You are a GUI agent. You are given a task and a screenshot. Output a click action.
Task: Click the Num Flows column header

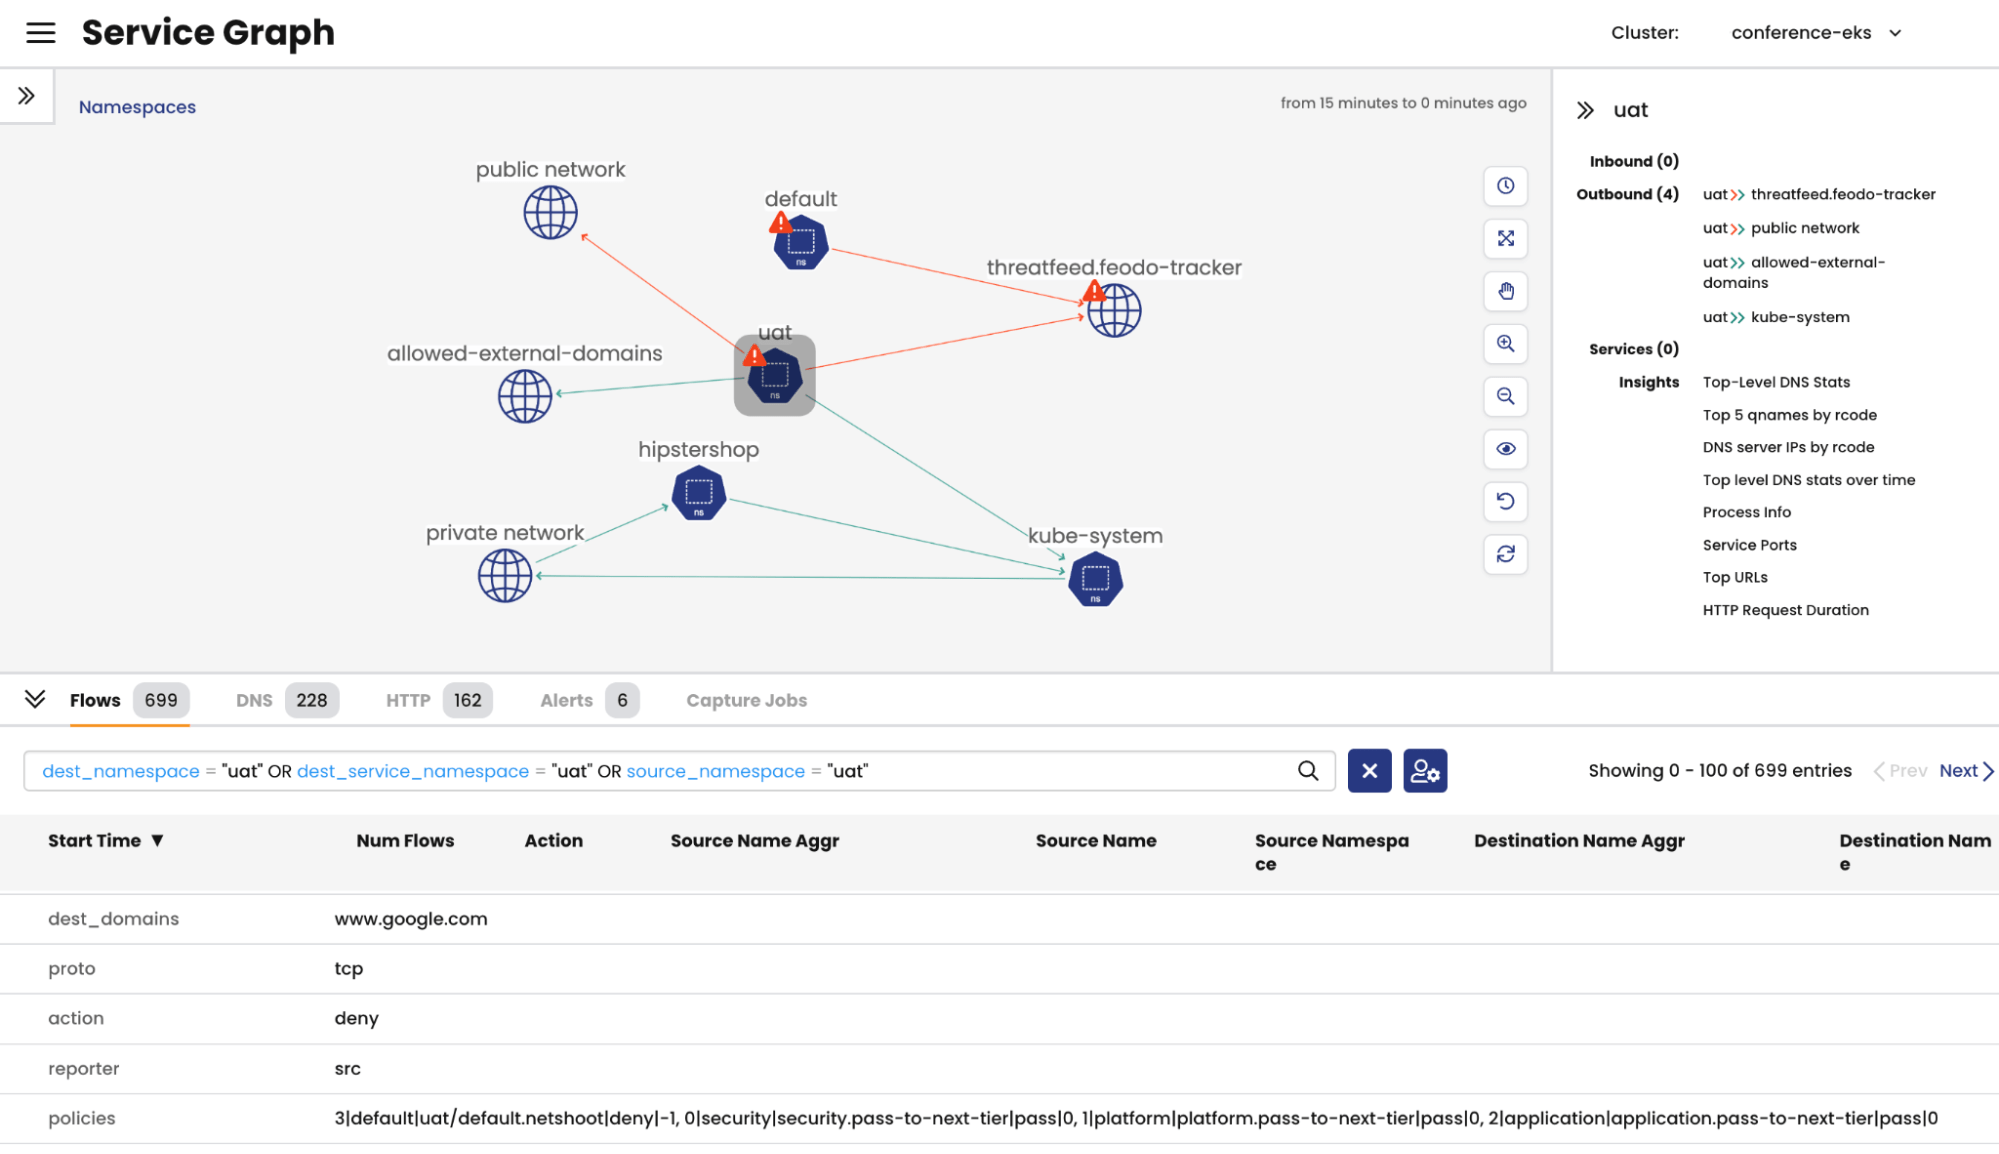click(x=405, y=841)
